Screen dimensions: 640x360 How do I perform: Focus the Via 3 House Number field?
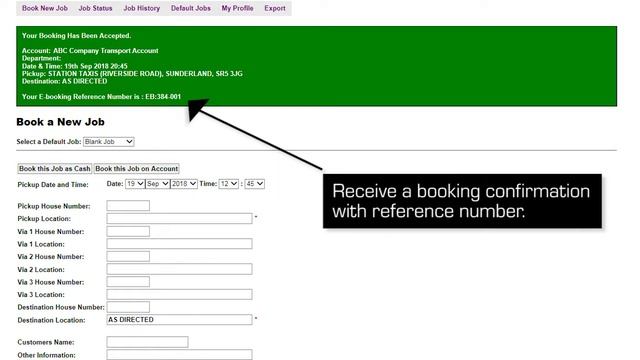pyautogui.click(x=128, y=282)
